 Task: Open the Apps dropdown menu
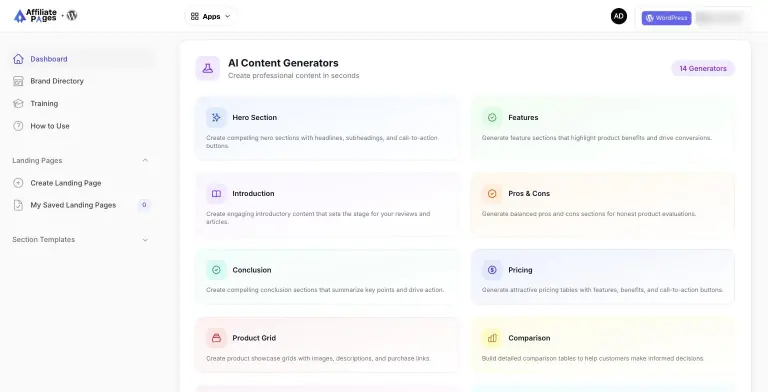(211, 16)
